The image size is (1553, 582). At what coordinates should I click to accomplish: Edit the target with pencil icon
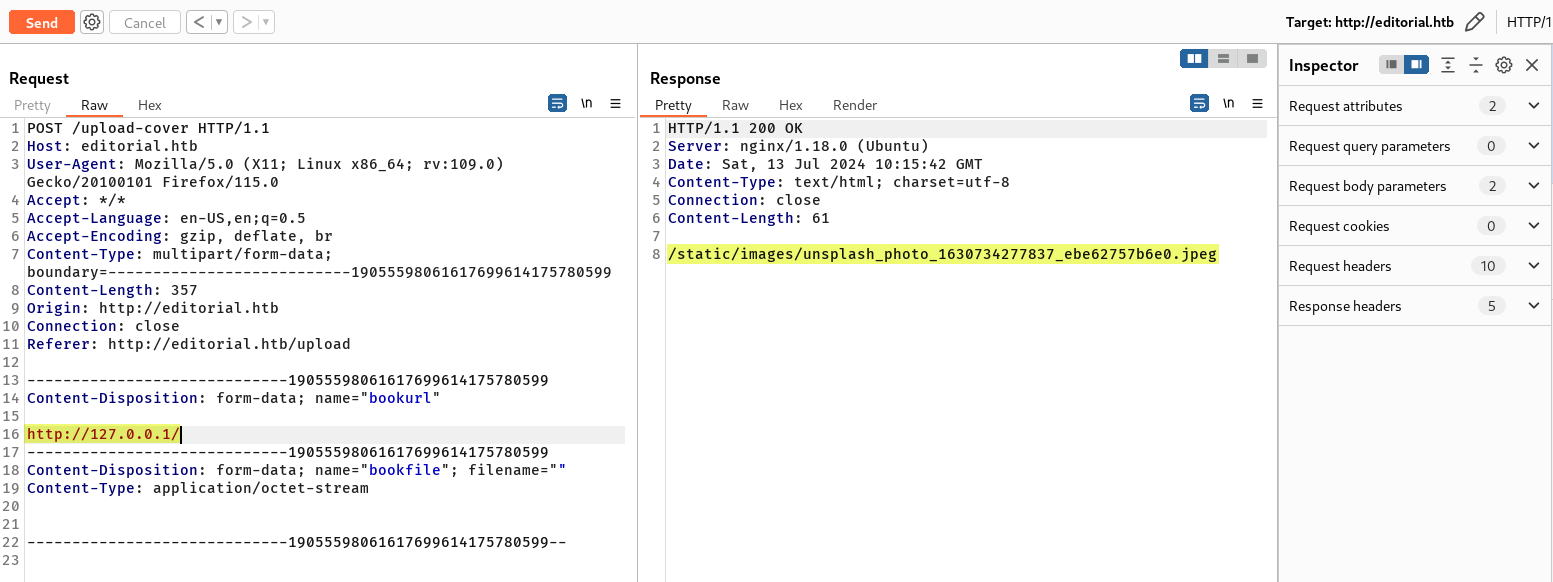click(x=1474, y=22)
